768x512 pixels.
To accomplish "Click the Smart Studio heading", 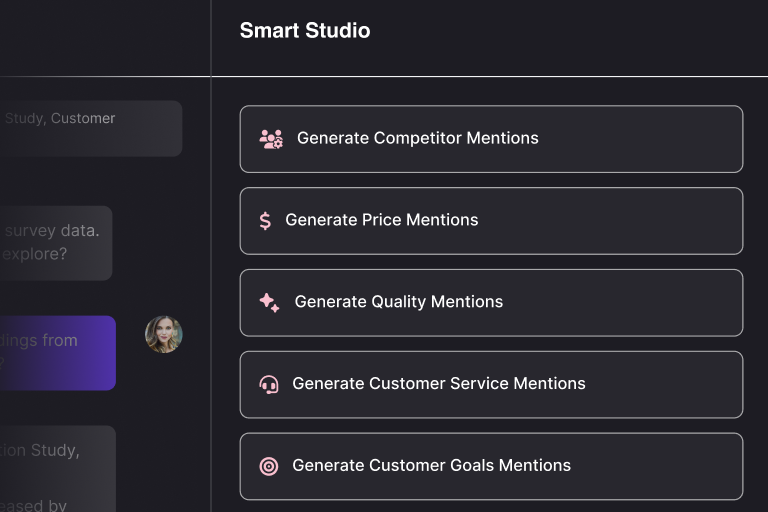I will click(x=305, y=30).
